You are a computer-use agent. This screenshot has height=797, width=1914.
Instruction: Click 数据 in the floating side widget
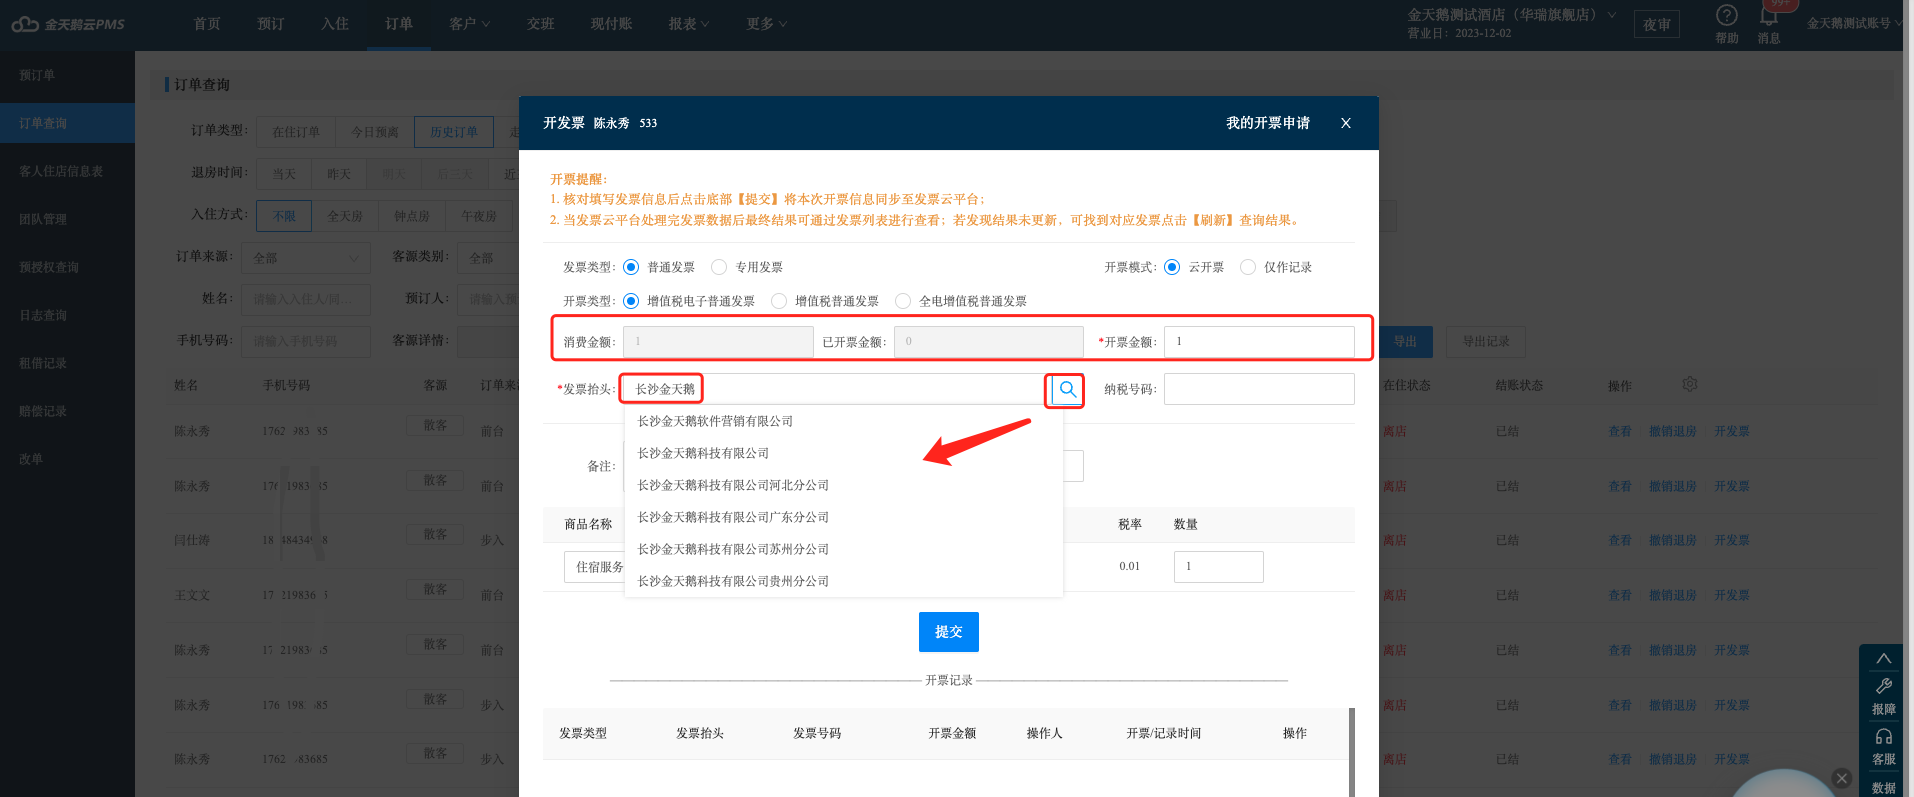[x=1884, y=788]
